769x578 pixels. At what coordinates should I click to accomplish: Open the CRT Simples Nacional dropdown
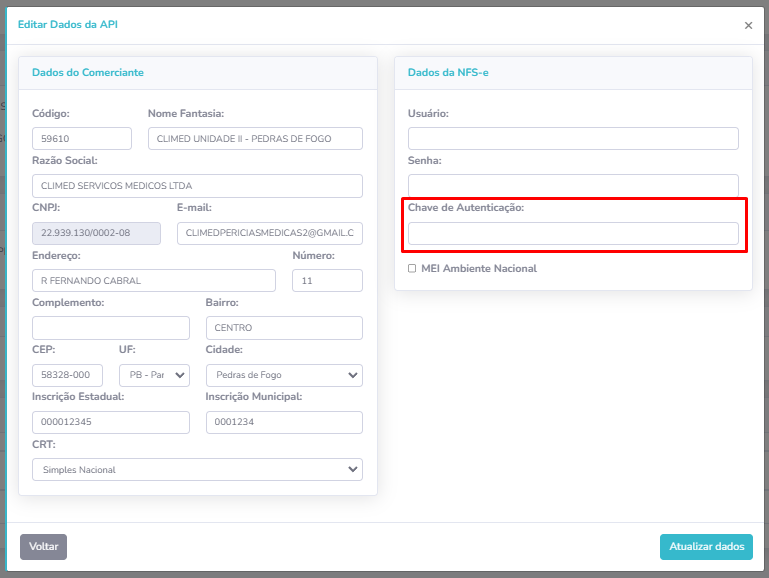(197, 469)
